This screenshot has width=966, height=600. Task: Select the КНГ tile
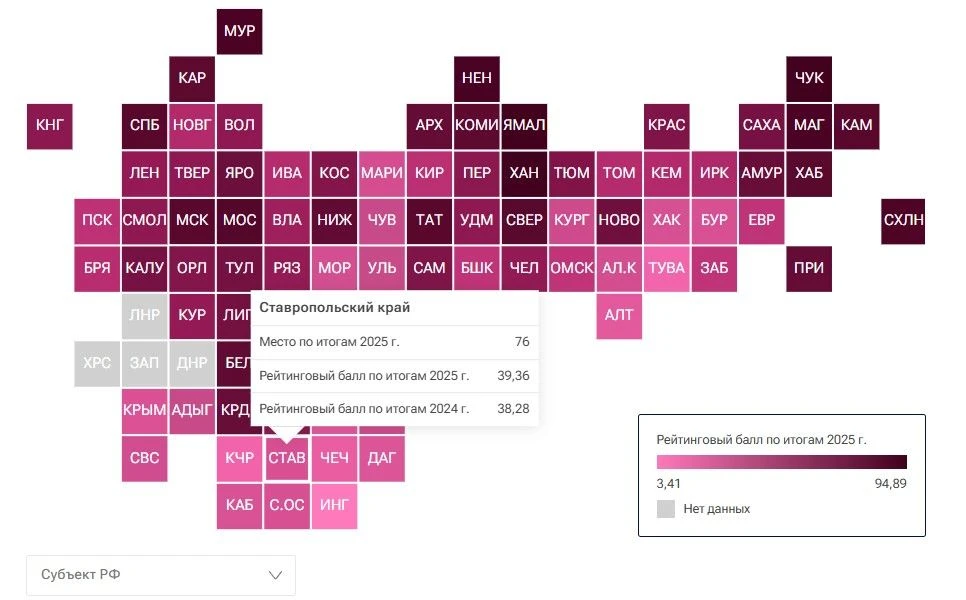(50, 126)
